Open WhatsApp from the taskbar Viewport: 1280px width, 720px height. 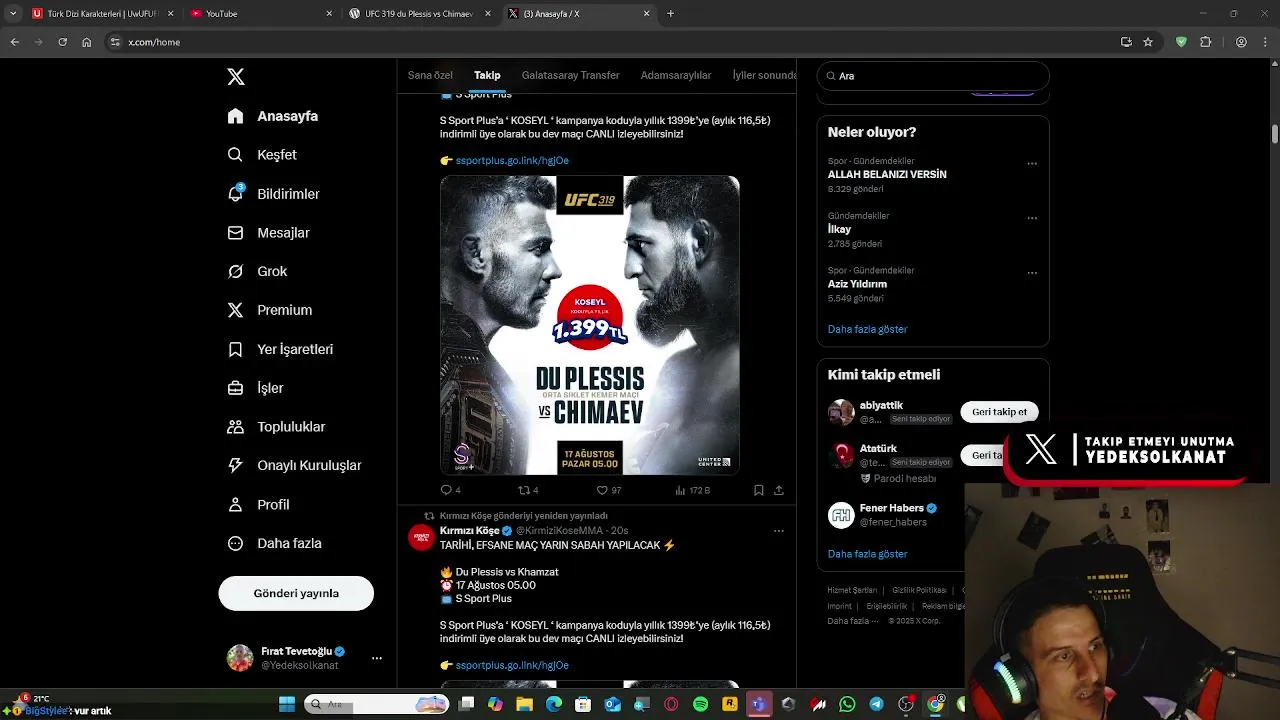[x=847, y=705]
